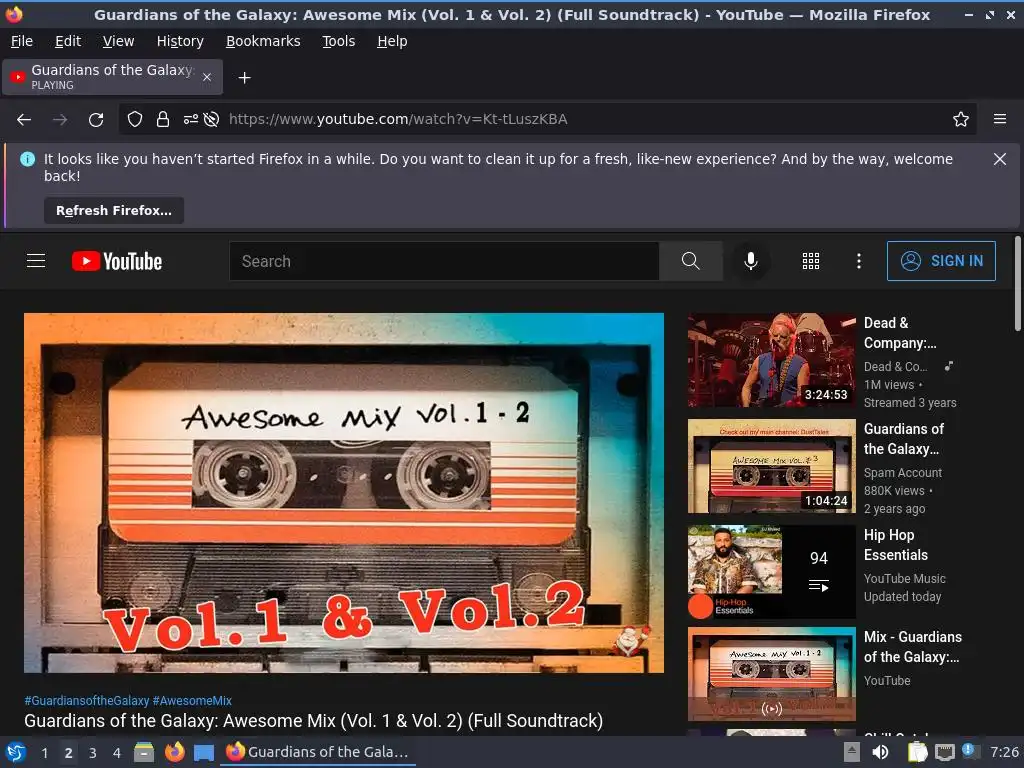Image resolution: width=1024 pixels, height=768 pixels.
Task: Open YouTube settings three-dot menu
Action: pyautogui.click(x=859, y=261)
